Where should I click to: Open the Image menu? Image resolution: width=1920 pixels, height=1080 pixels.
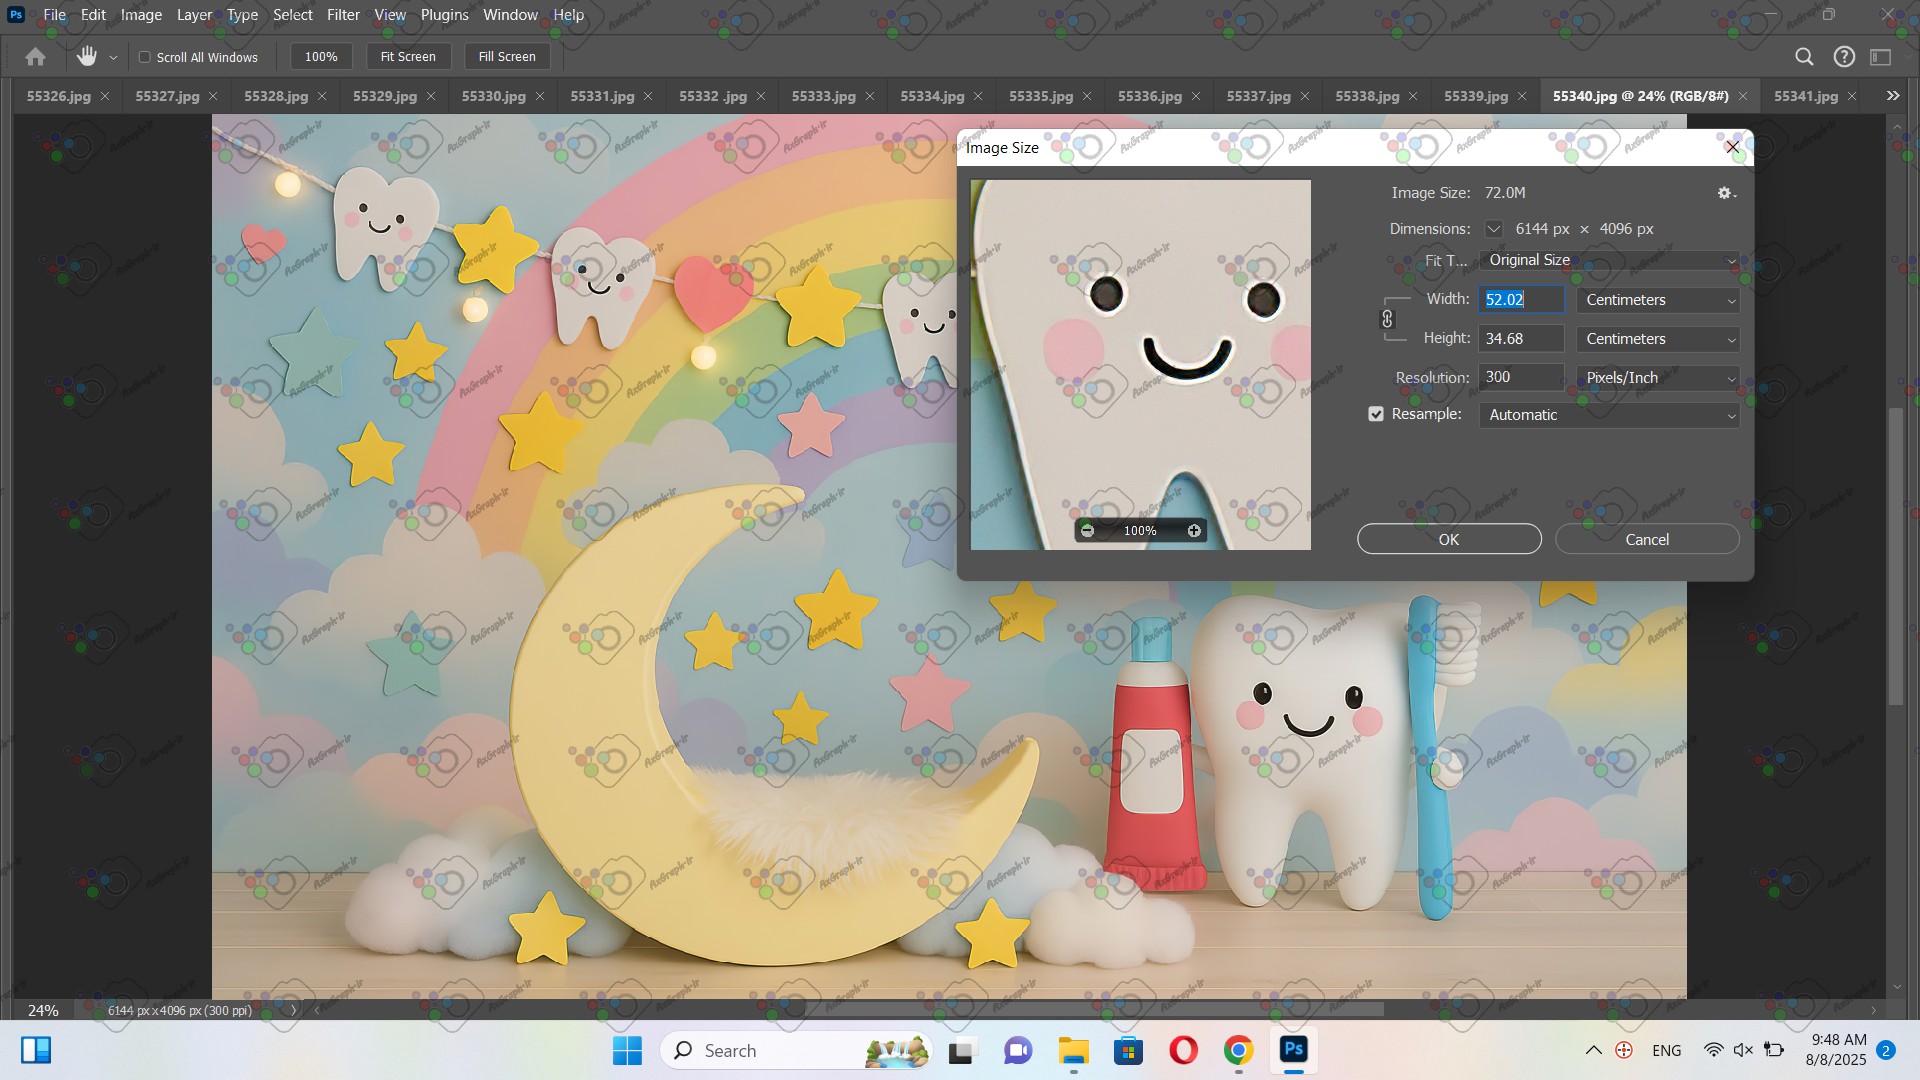(x=141, y=15)
